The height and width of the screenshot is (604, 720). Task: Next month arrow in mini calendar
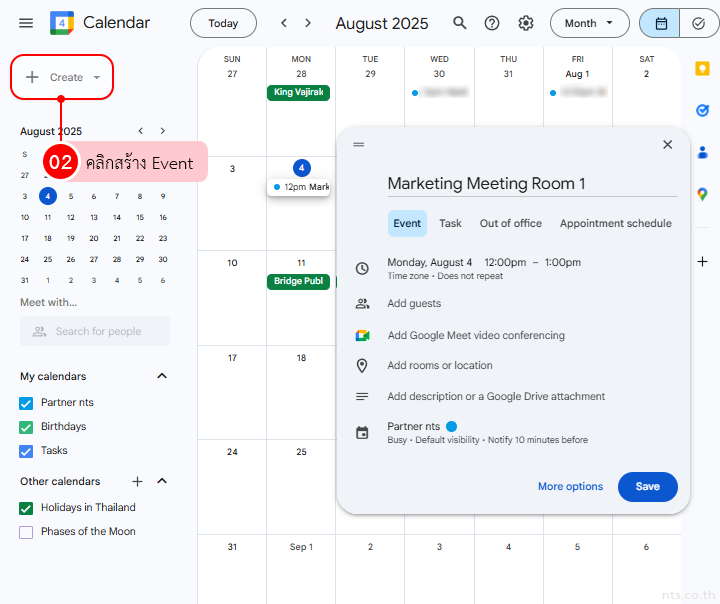point(163,131)
